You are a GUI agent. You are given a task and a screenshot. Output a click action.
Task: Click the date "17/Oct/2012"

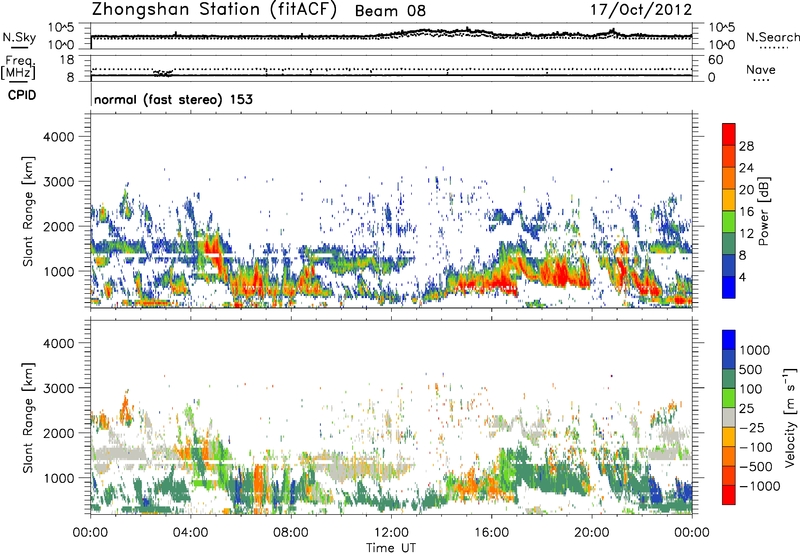(641, 10)
